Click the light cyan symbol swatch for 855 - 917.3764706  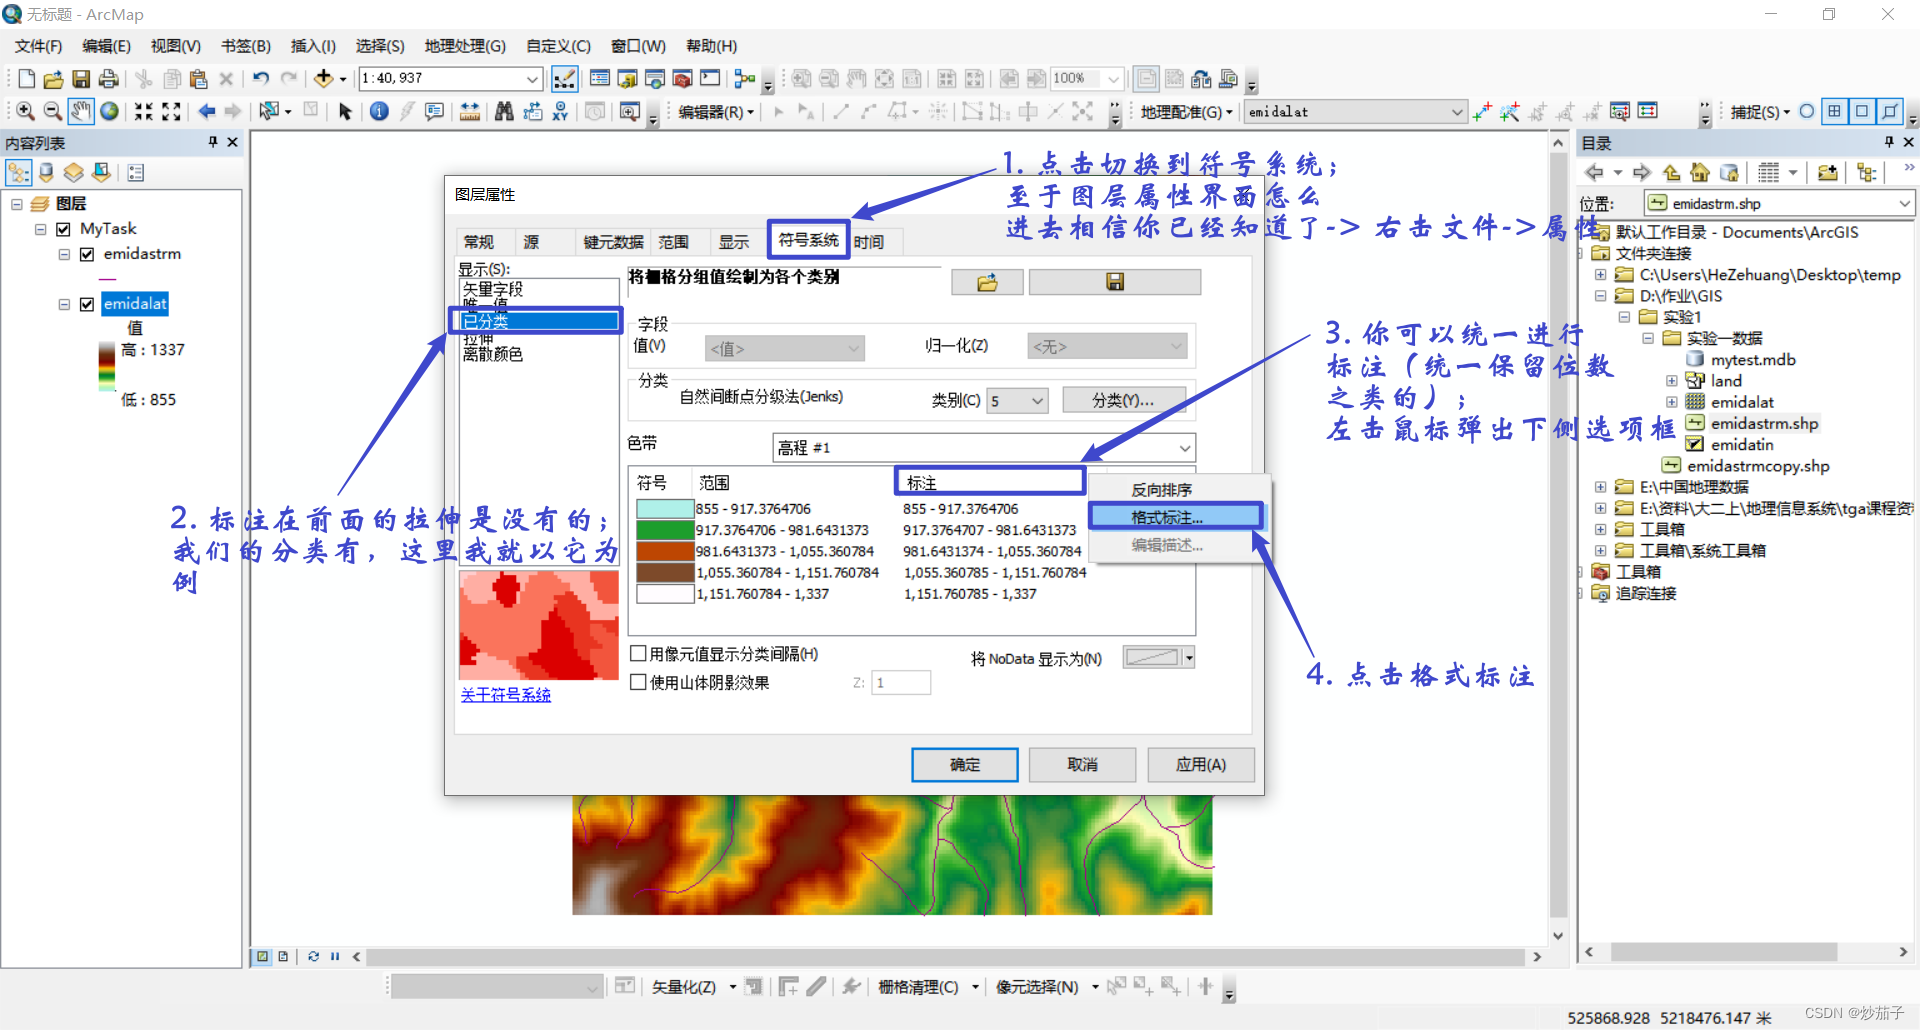point(665,509)
